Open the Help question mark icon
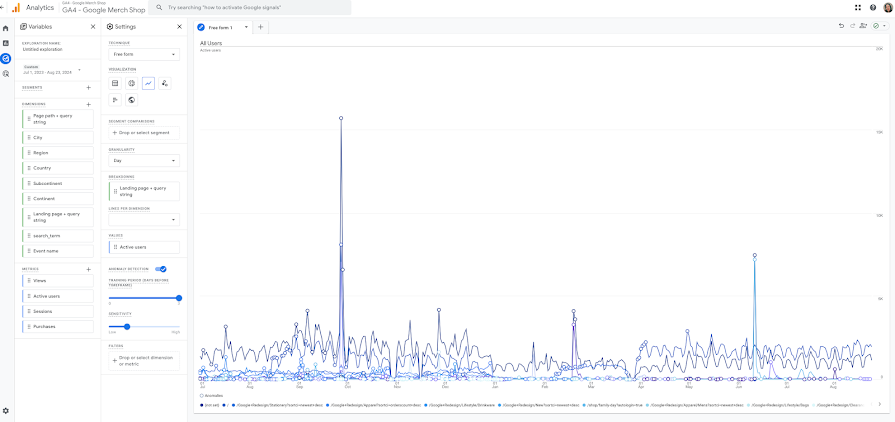Viewport: 895px width, 422px height. [x=873, y=7]
